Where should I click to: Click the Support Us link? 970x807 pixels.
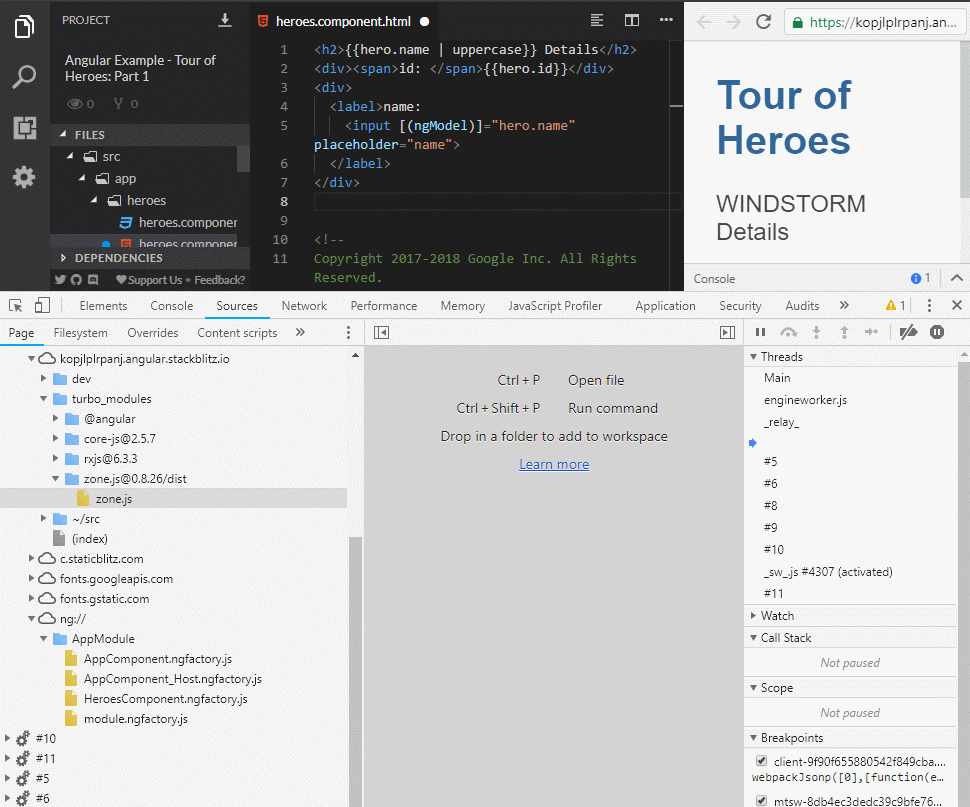tap(149, 280)
